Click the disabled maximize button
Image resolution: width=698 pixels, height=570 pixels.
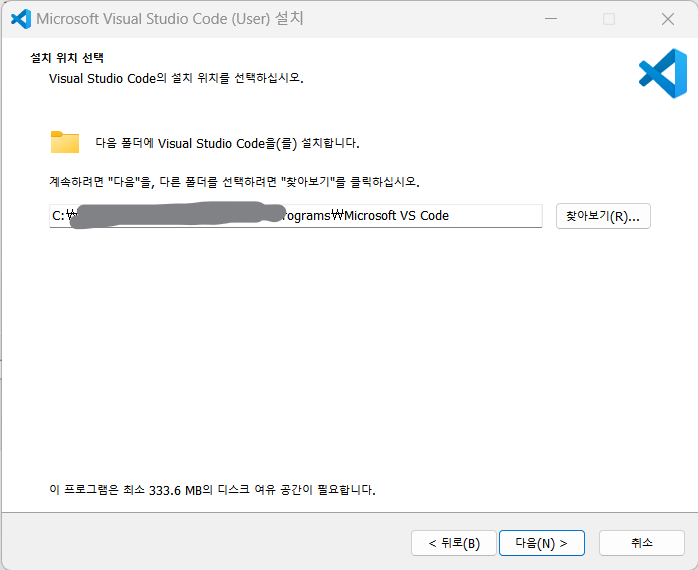click(609, 19)
